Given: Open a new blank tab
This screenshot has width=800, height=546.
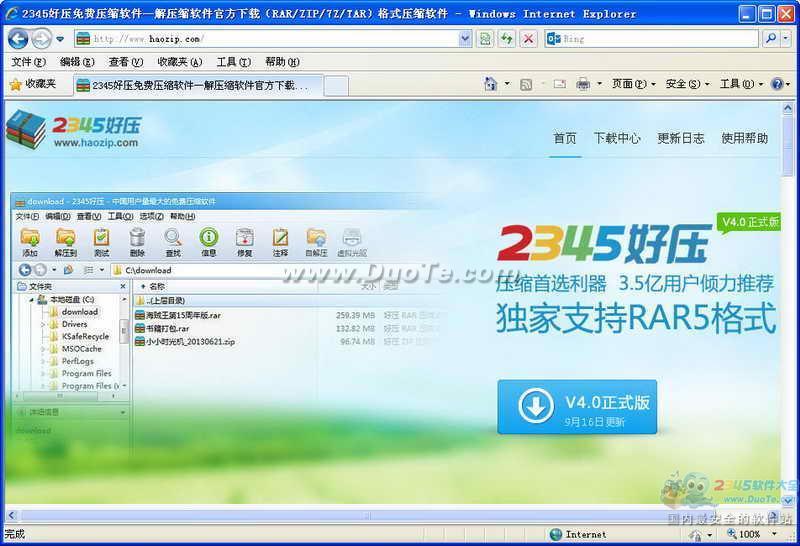Looking at the screenshot, I should pyautogui.click(x=336, y=85).
